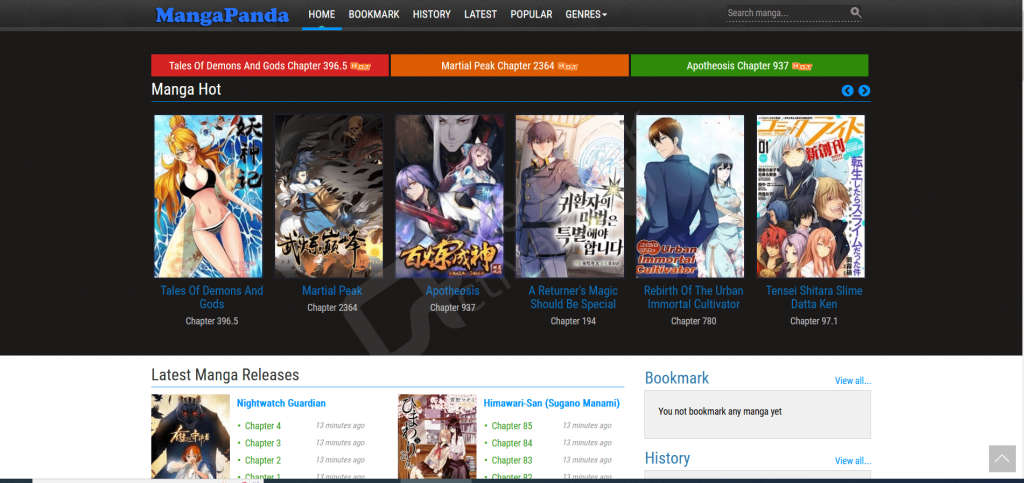The image size is (1024, 483).
Task: Go to next Manga Hot slide
Action: tap(864, 91)
